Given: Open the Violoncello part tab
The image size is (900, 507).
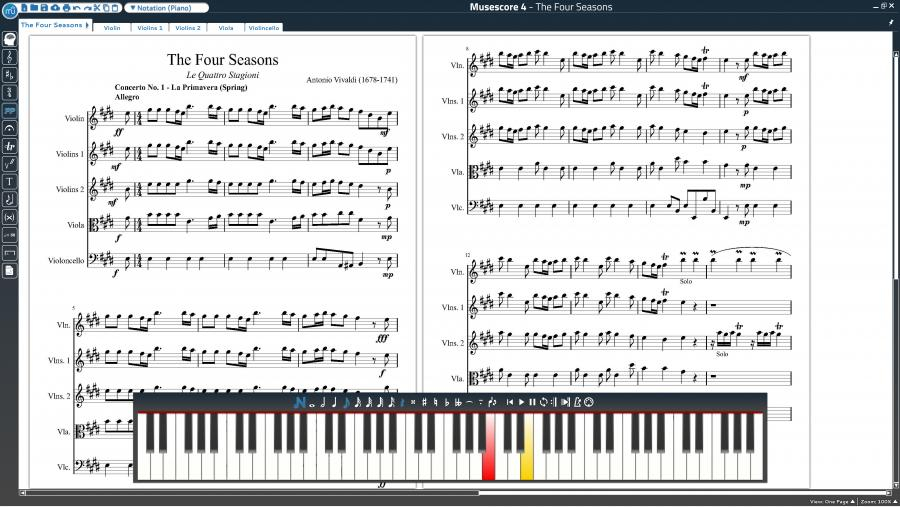Looking at the screenshot, I should 263,28.
